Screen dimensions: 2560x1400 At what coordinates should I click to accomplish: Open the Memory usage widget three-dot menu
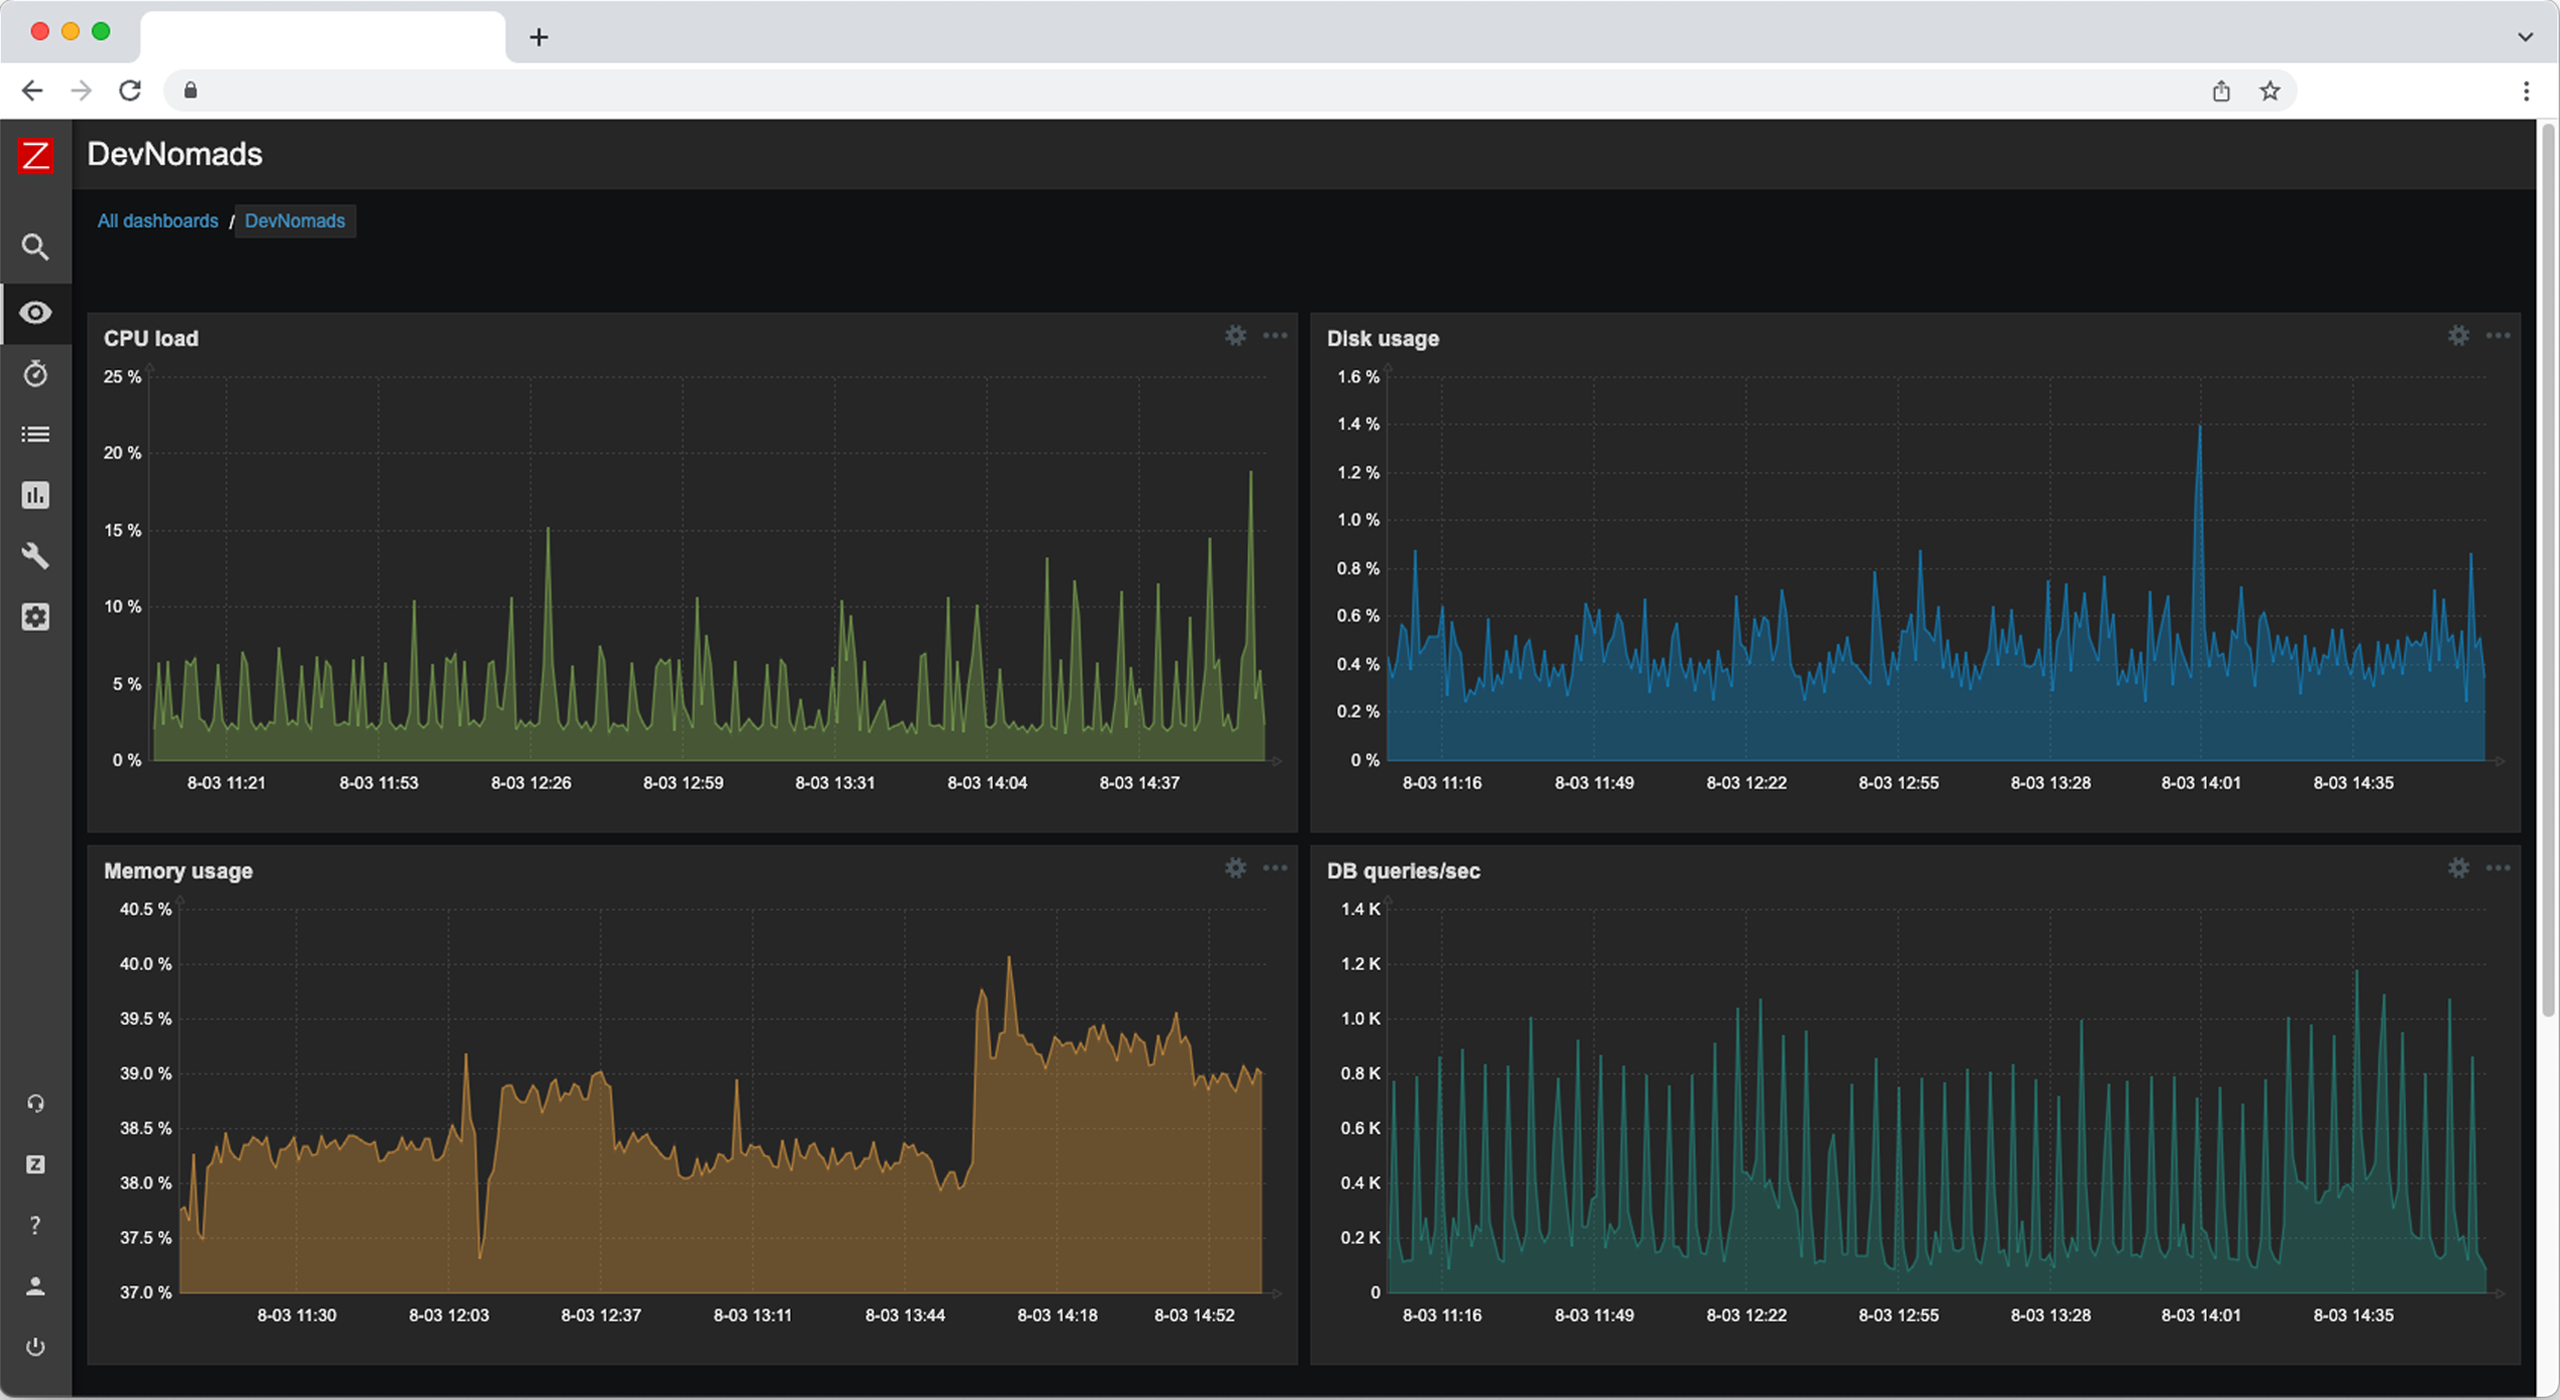[x=1275, y=868]
